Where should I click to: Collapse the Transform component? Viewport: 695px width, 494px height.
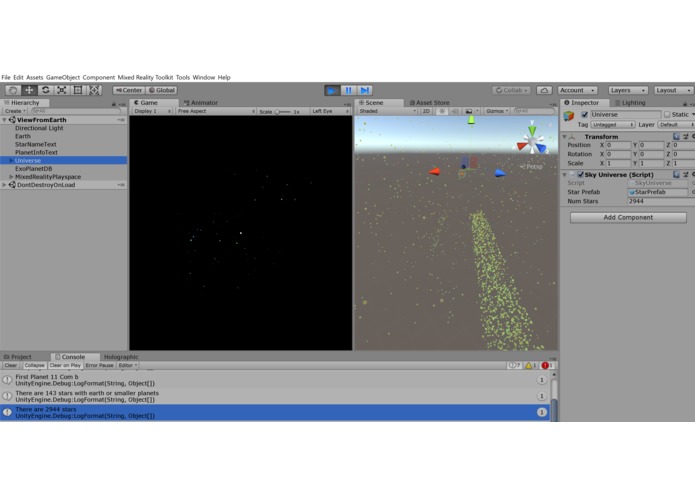(x=564, y=137)
